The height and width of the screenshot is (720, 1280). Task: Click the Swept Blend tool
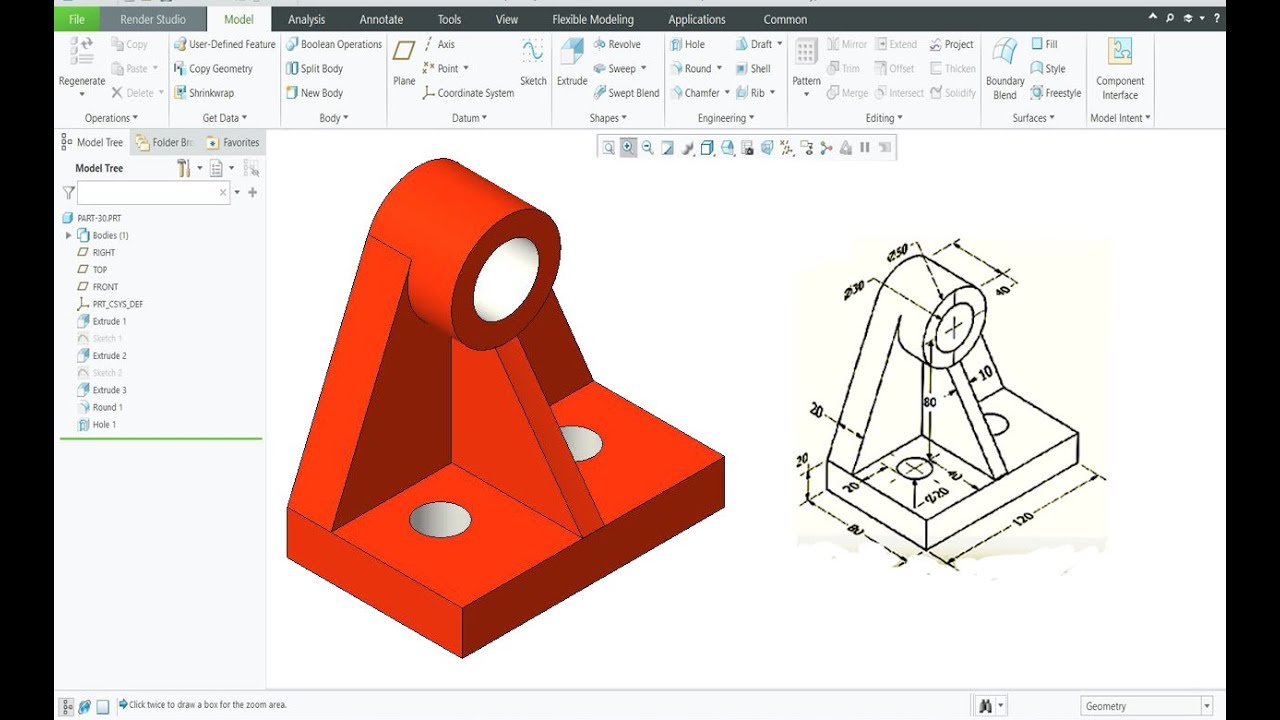[x=626, y=93]
